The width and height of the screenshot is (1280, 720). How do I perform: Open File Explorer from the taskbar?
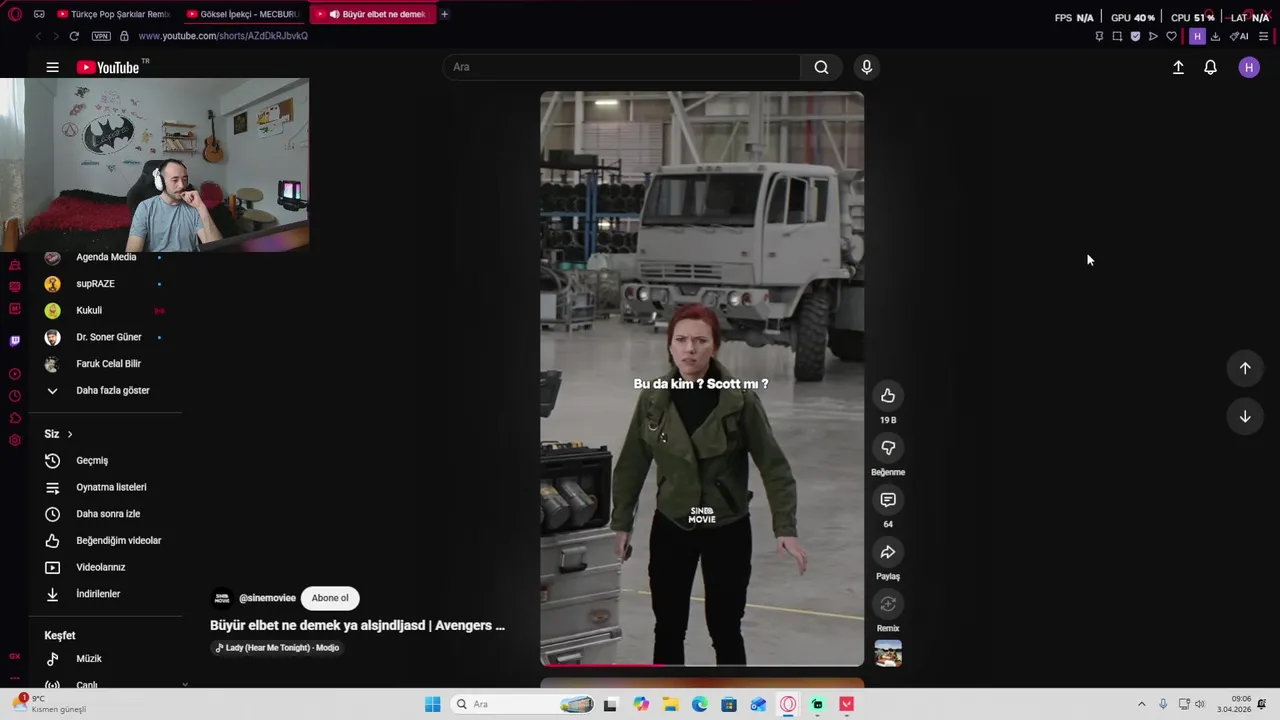(x=670, y=704)
